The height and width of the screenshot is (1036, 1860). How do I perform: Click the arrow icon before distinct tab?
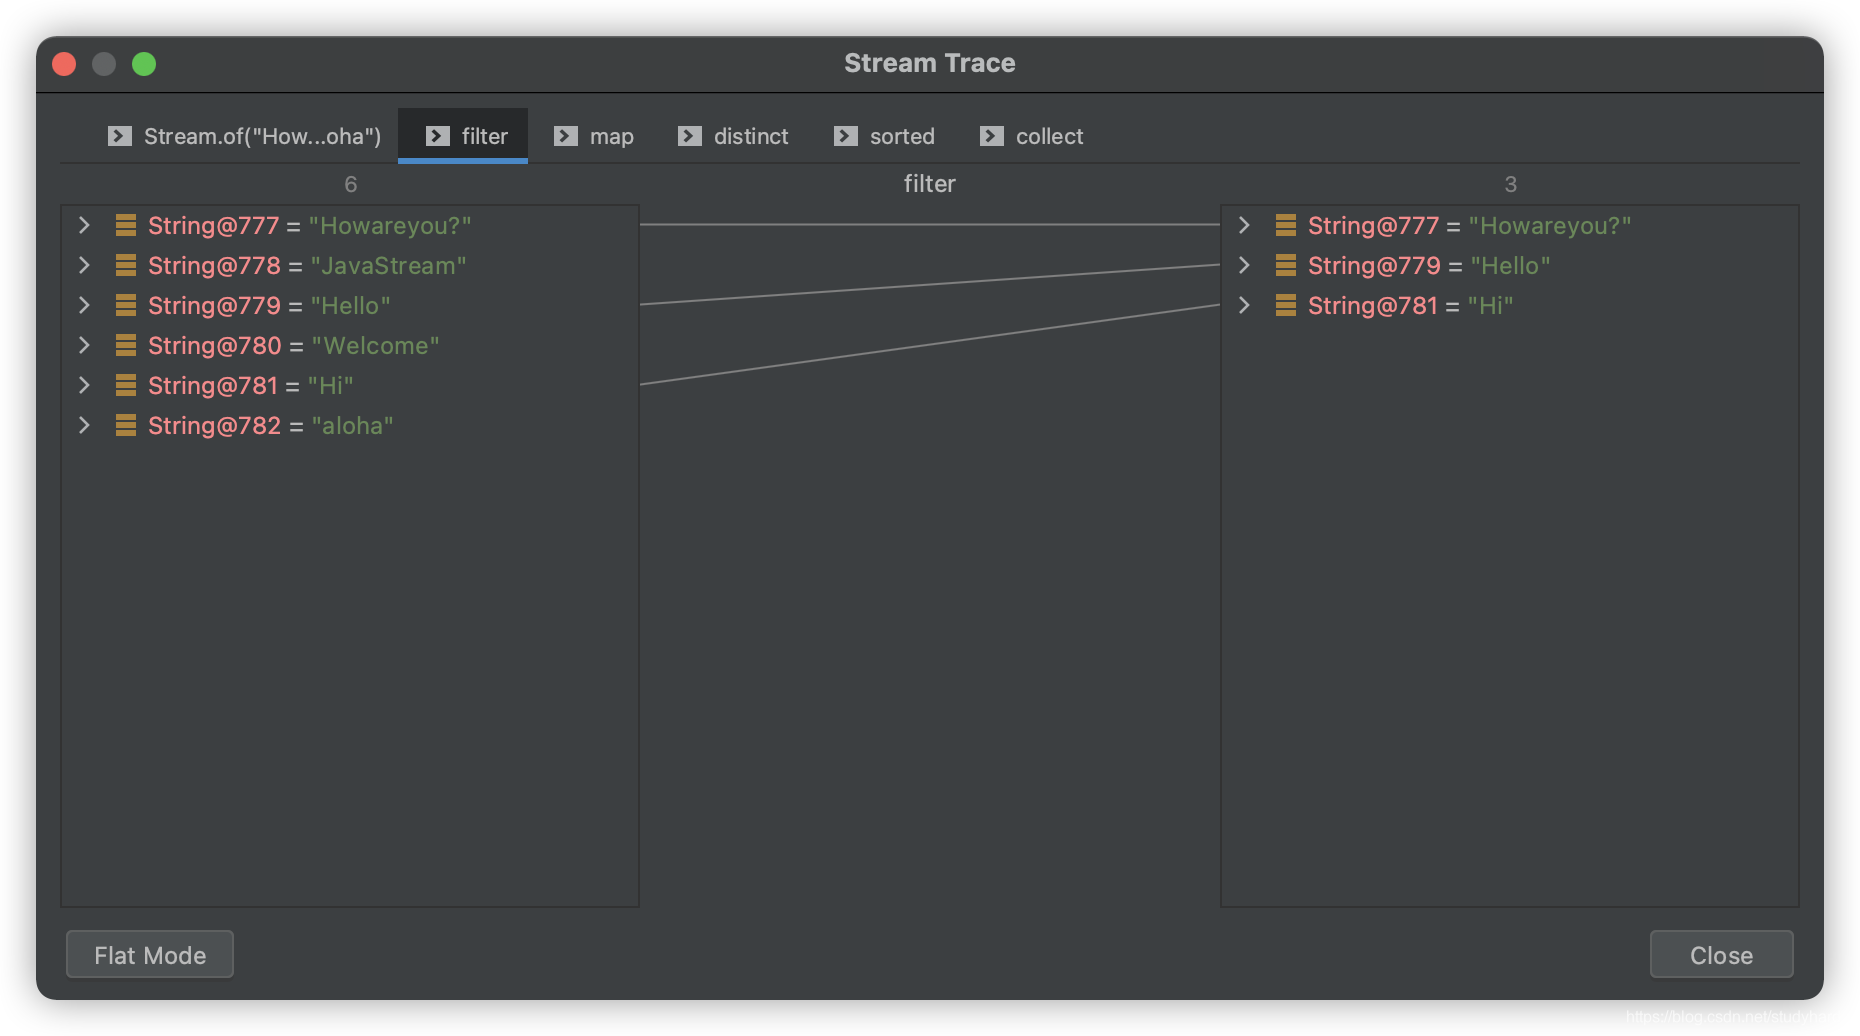pyautogui.click(x=688, y=136)
